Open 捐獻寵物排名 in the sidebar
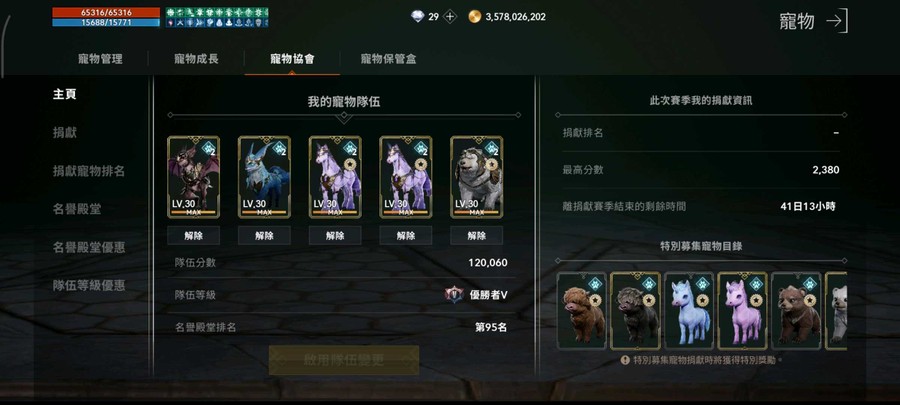The width and height of the screenshot is (900, 405). tap(89, 171)
